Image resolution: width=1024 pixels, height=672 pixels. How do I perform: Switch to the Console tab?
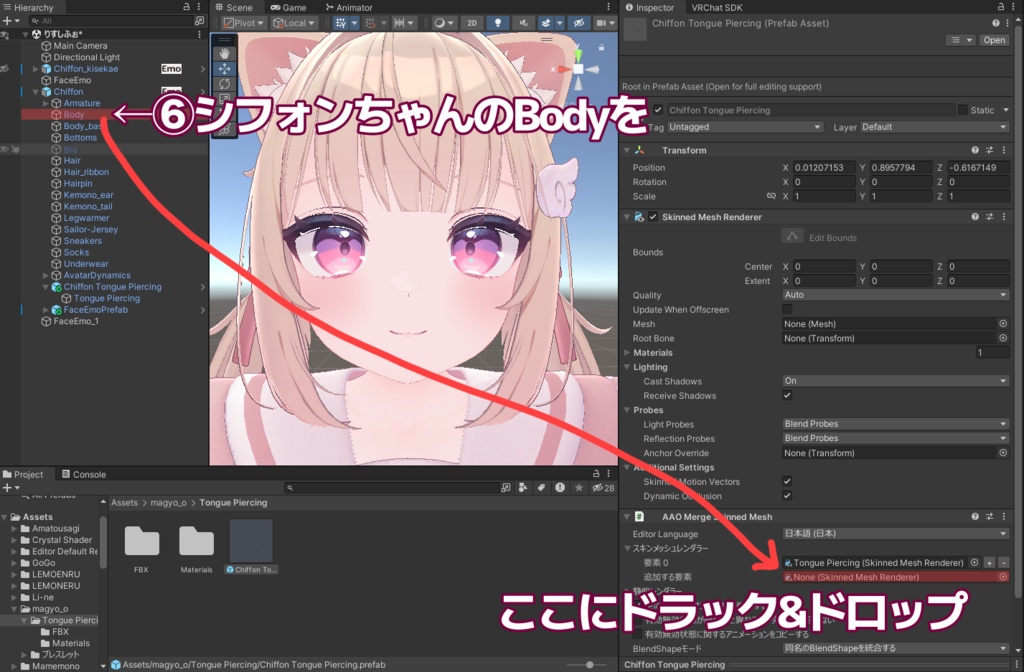[x=84, y=474]
